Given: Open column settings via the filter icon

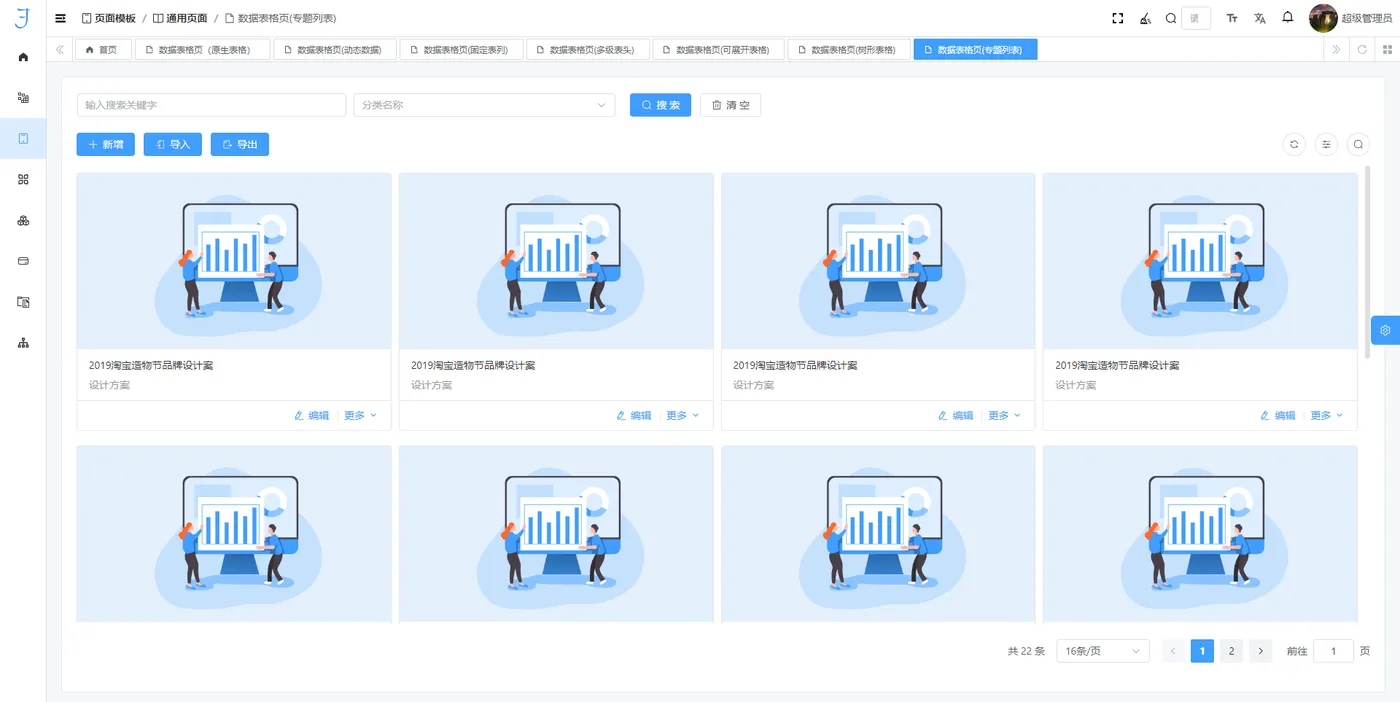Looking at the screenshot, I should (x=1326, y=144).
